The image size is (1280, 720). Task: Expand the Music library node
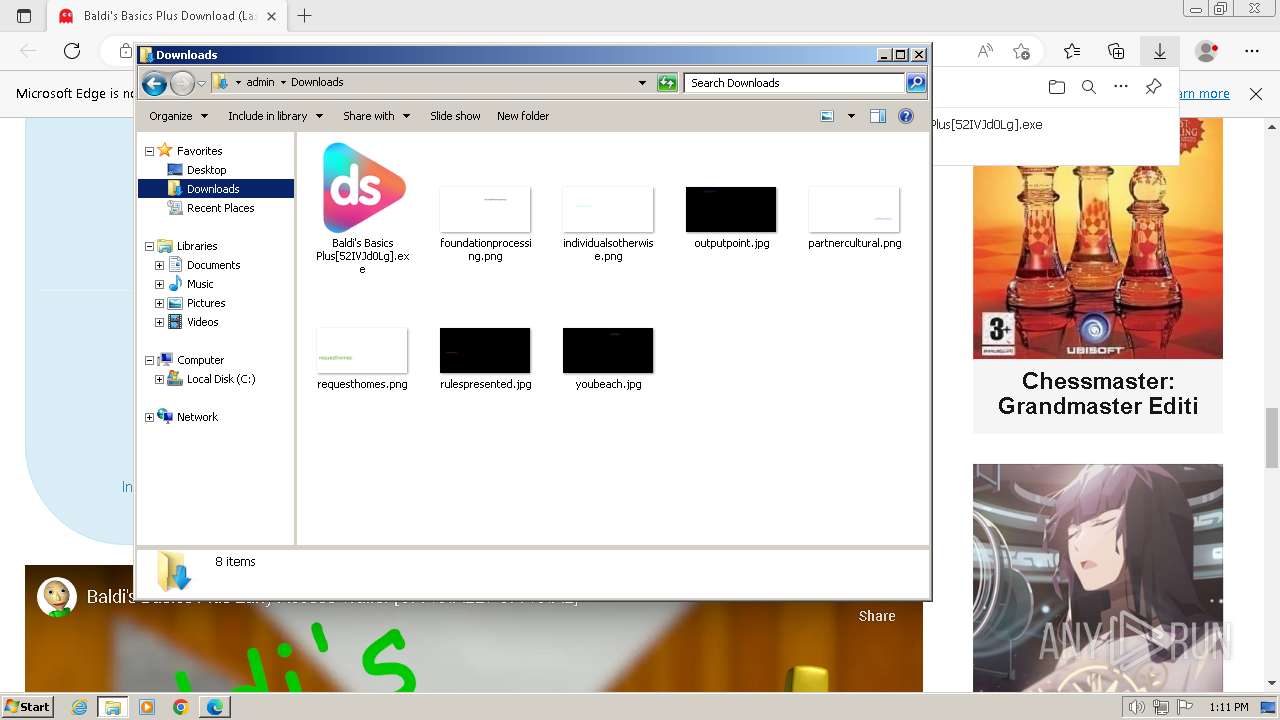159,284
